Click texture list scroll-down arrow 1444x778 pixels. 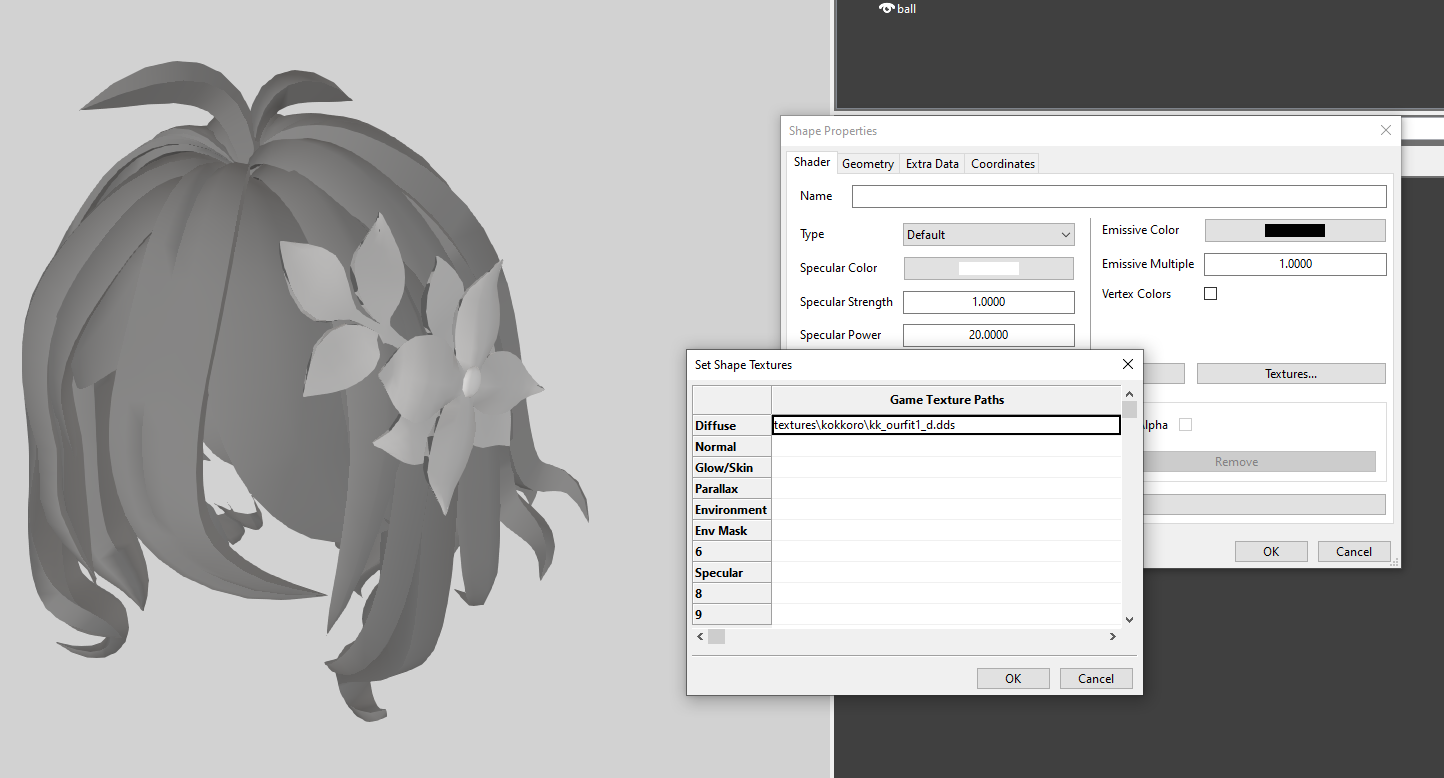click(x=1129, y=619)
